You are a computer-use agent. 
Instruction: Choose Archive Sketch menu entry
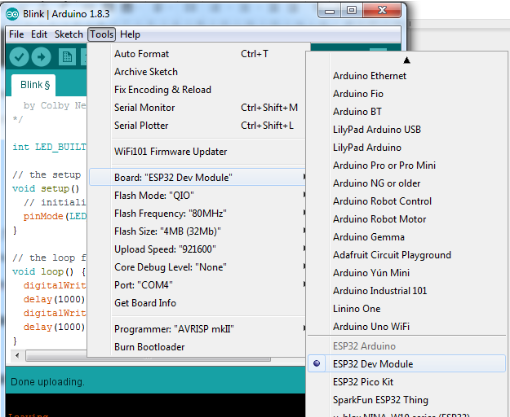coord(197,72)
